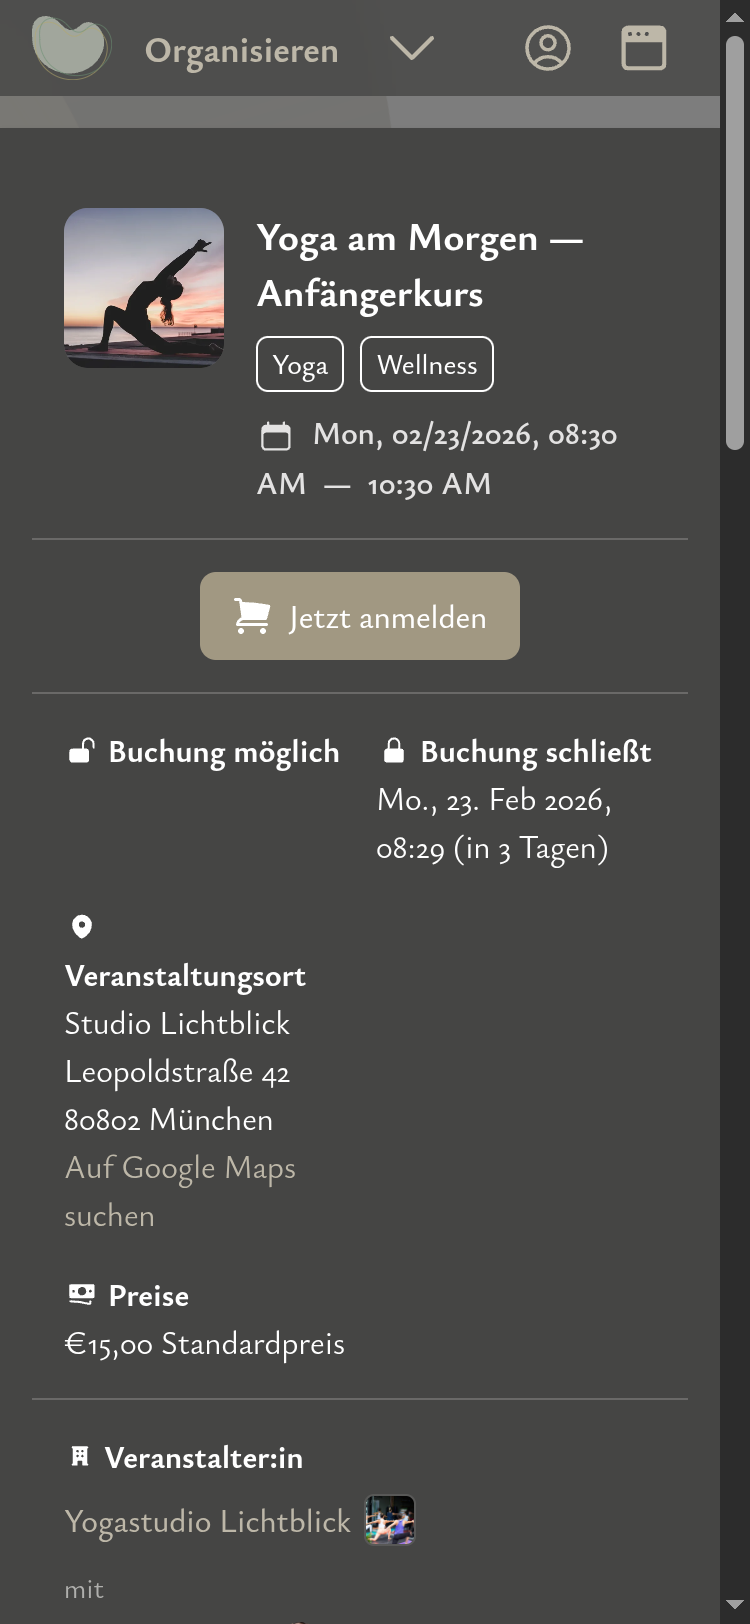Click the Jetzt anmelden button
The width and height of the screenshot is (750, 1624).
click(x=360, y=616)
